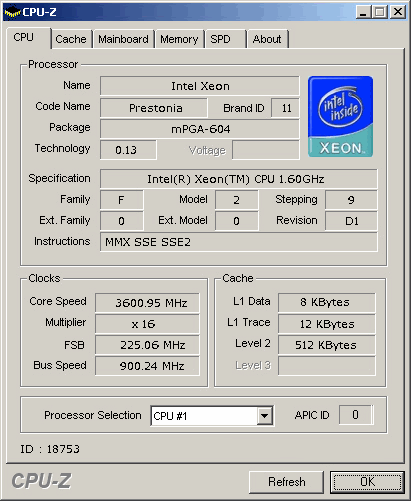This screenshot has width=411, height=501.
Task: Open the About tab
Action: (x=267, y=39)
